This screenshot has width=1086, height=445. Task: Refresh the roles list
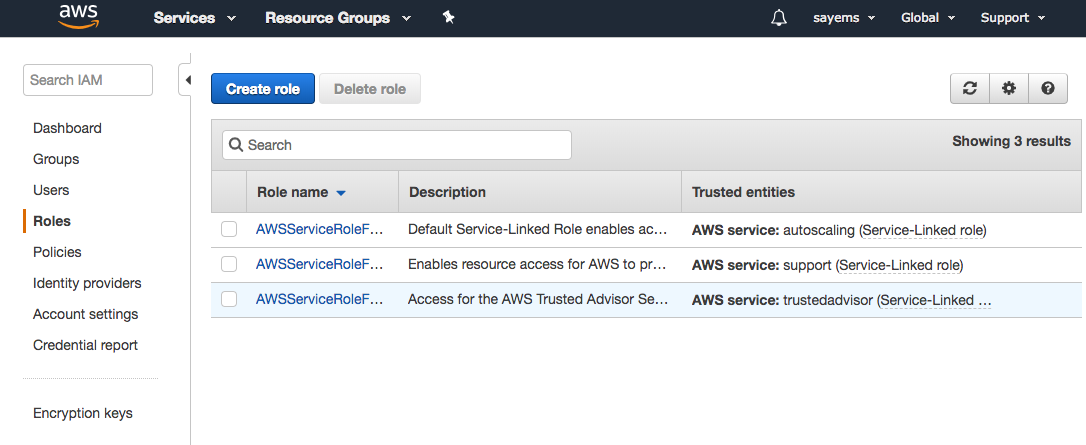[x=970, y=89]
